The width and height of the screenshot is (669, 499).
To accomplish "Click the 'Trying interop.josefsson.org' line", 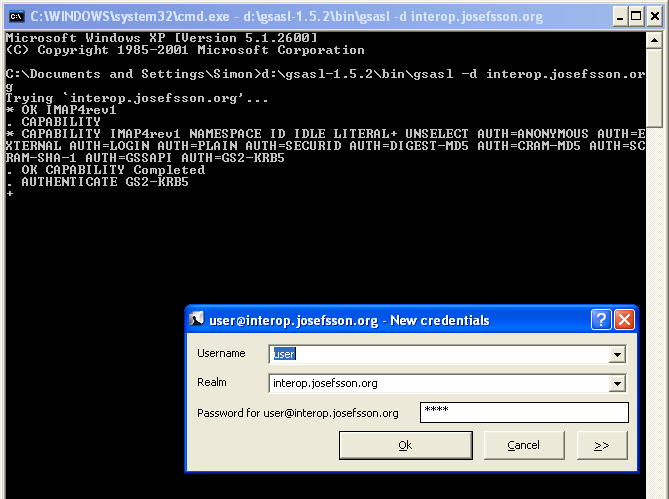I will (137, 99).
